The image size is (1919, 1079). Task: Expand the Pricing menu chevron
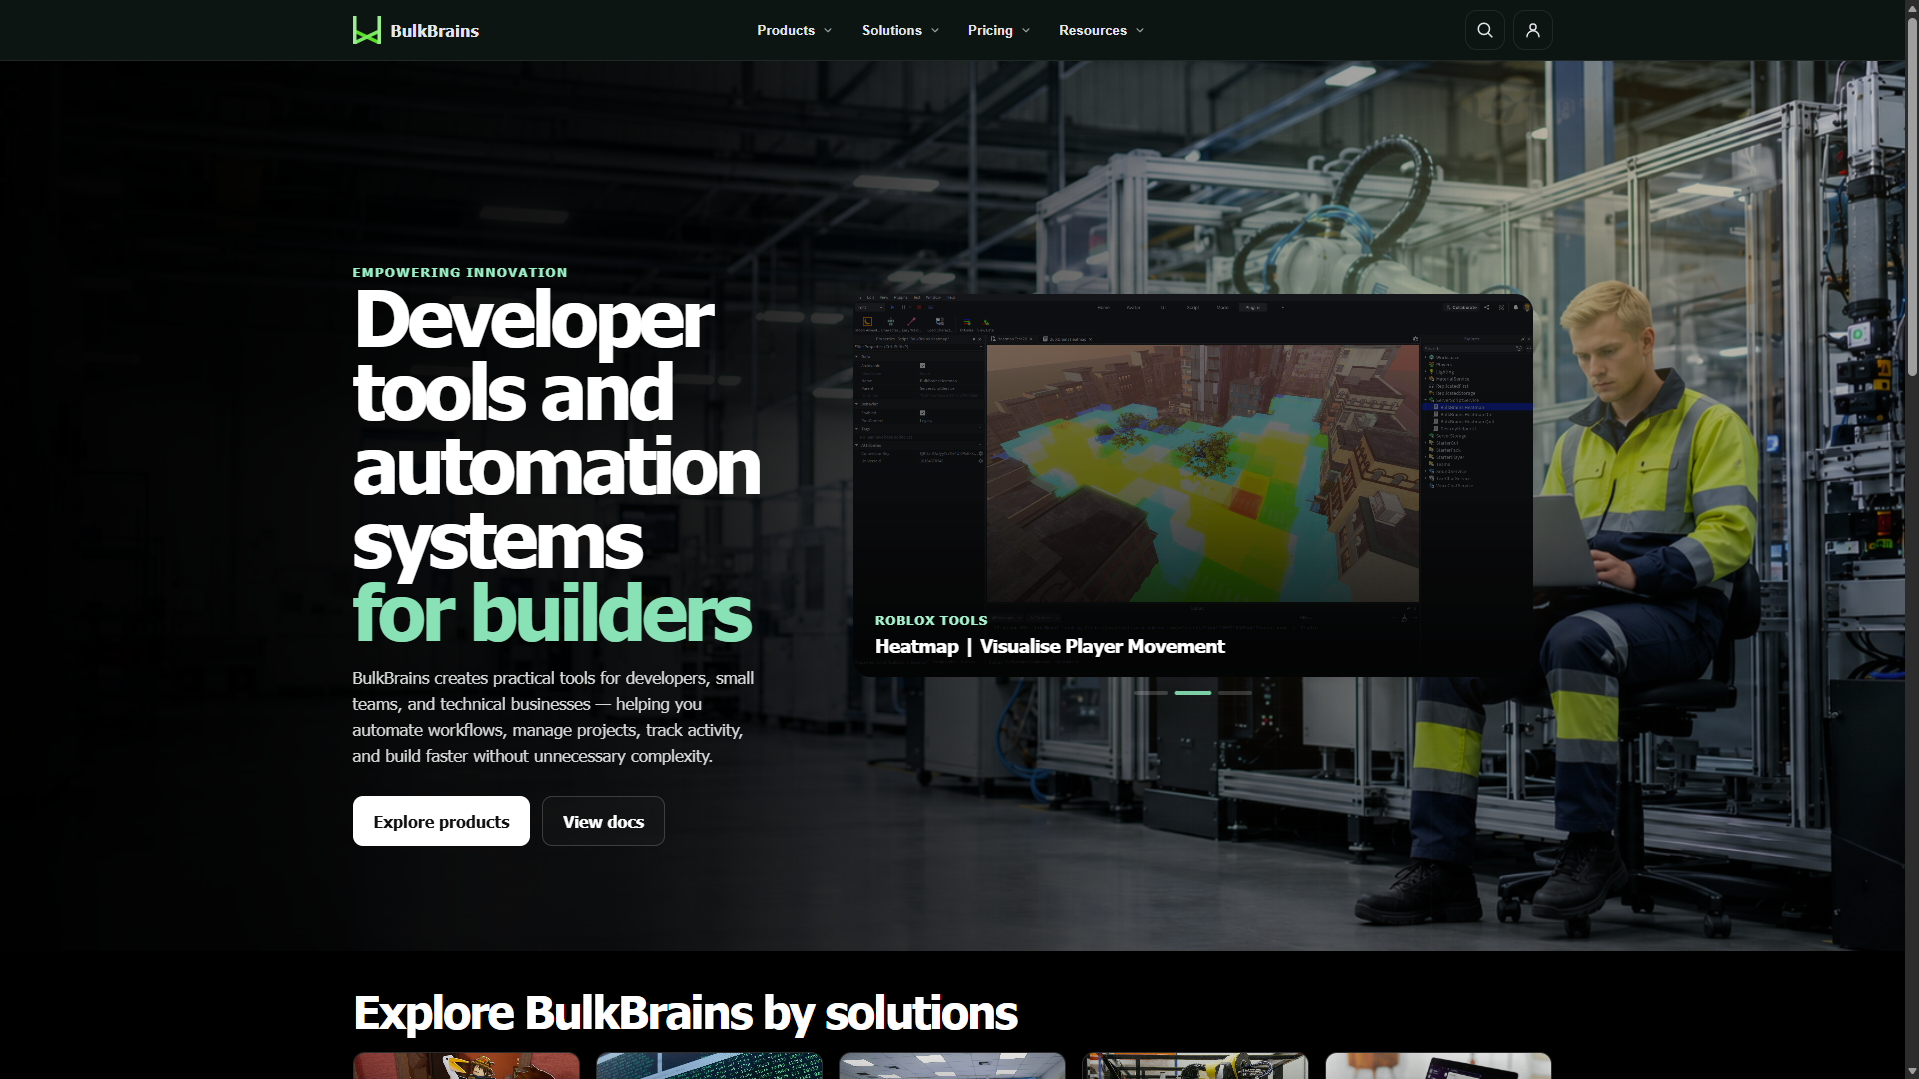tap(1026, 31)
